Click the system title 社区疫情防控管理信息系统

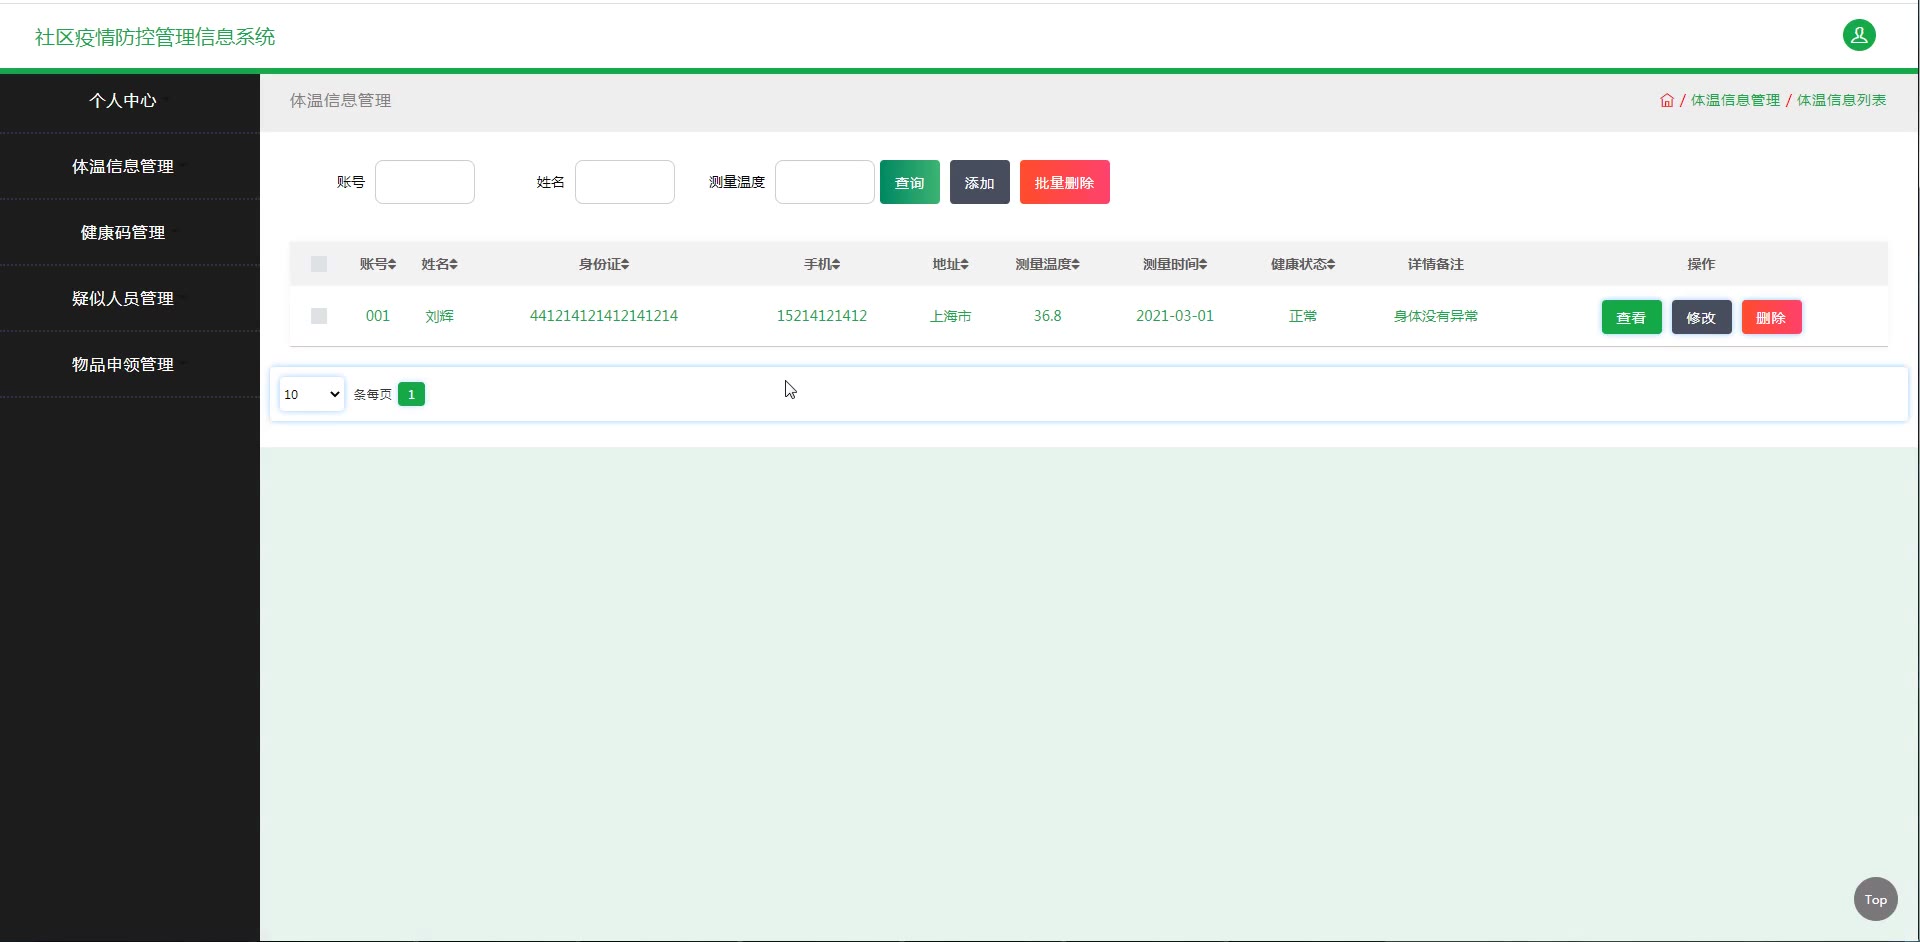pos(155,37)
